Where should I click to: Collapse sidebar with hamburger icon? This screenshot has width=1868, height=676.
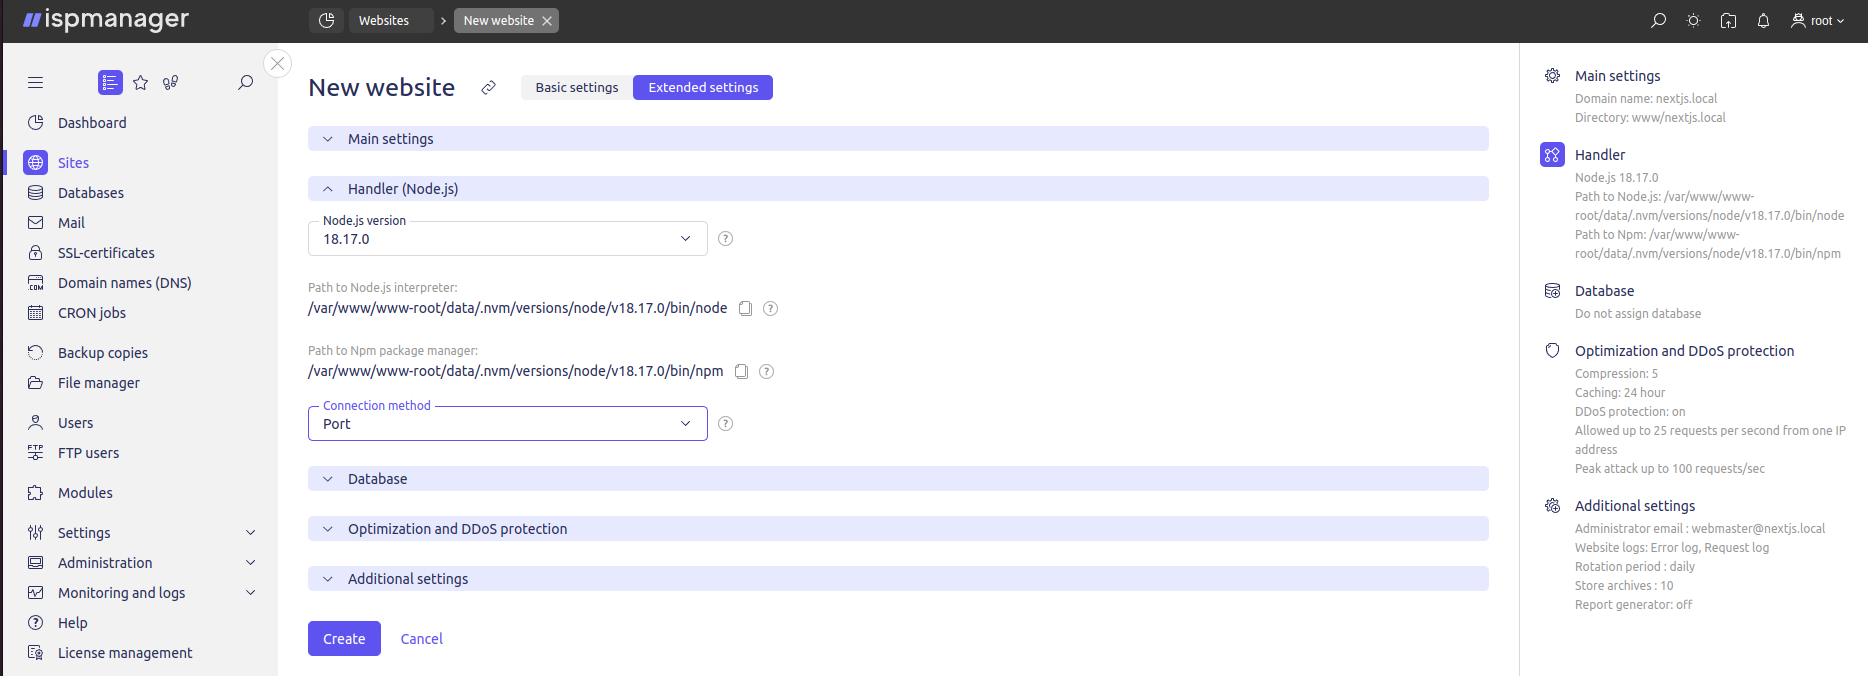tap(36, 83)
